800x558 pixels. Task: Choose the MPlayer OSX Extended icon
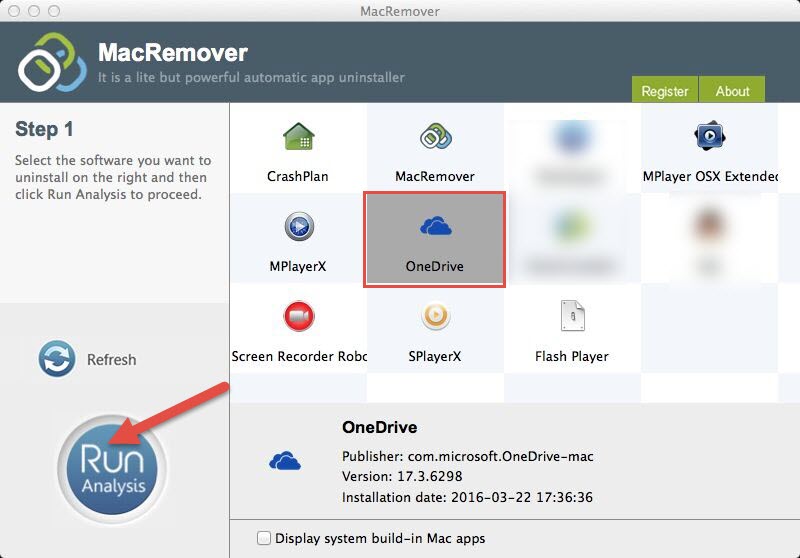tap(710, 136)
